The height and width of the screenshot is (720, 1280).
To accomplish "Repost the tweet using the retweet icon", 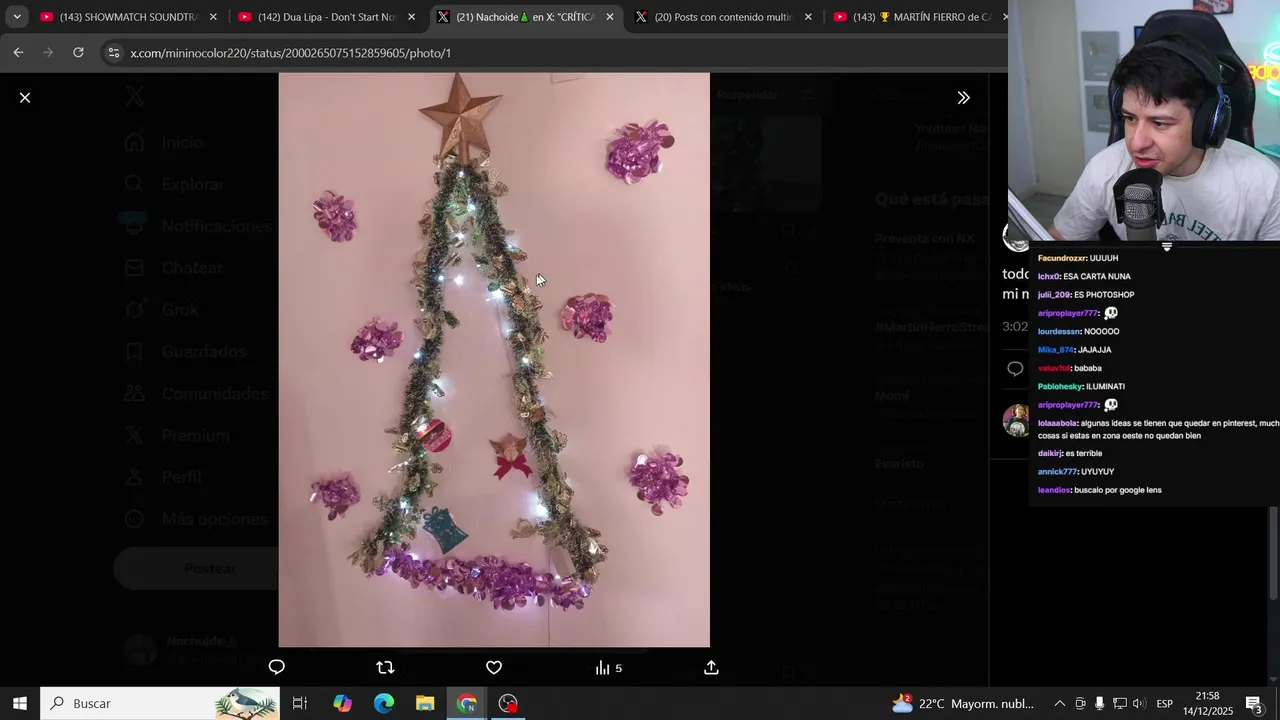I will (385, 667).
